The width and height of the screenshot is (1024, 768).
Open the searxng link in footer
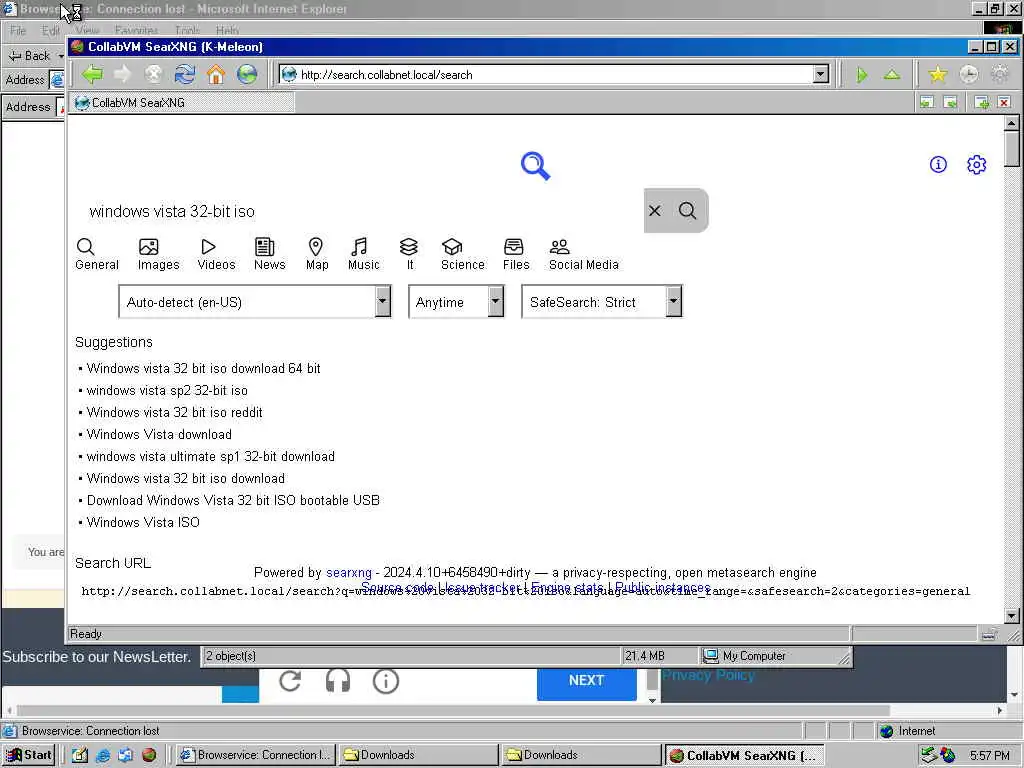click(349, 573)
